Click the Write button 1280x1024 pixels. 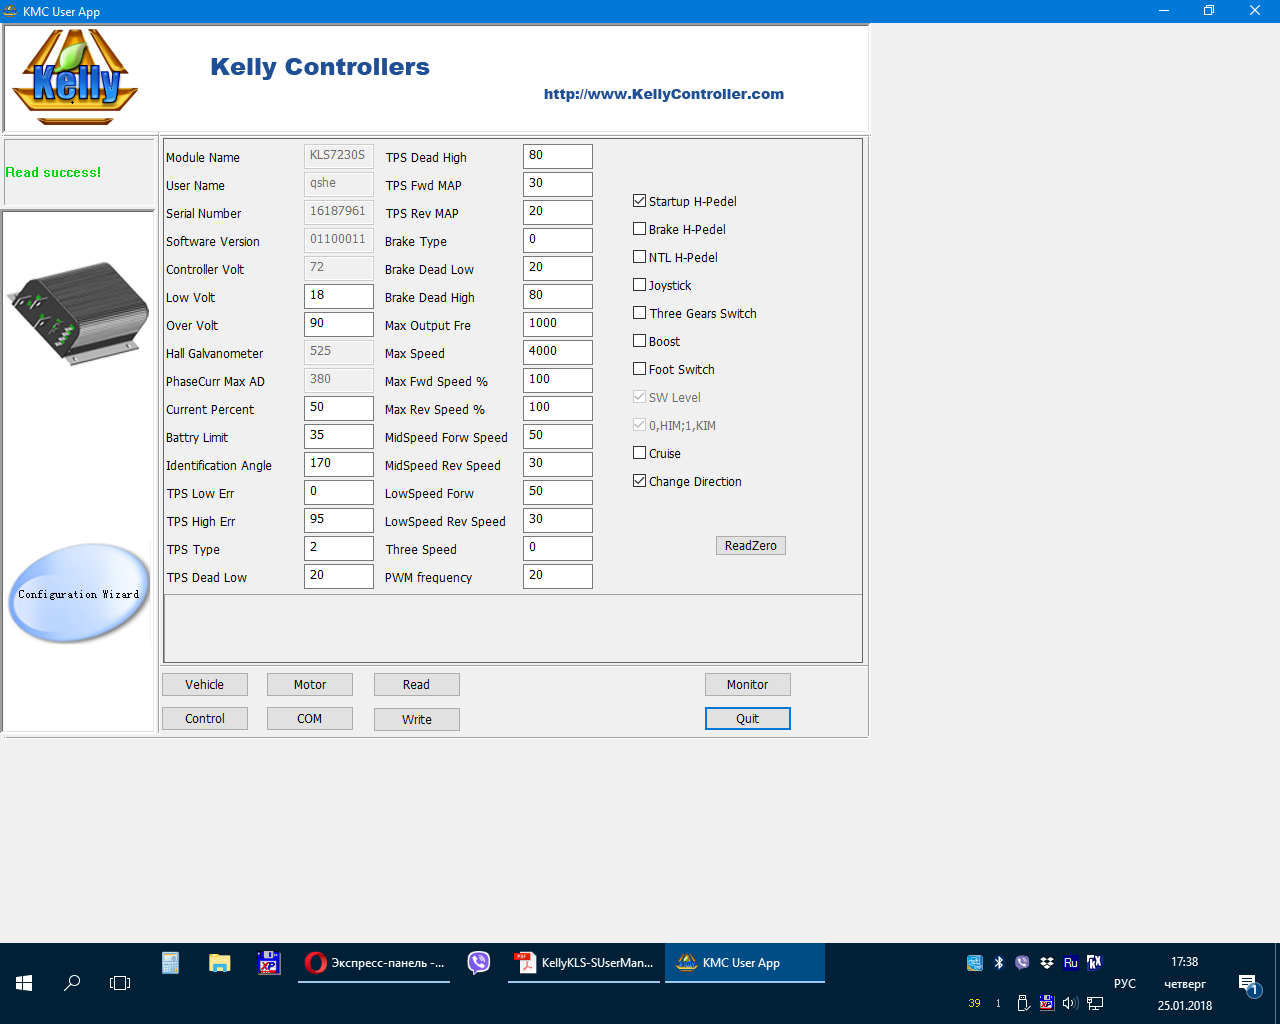click(x=417, y=720)
